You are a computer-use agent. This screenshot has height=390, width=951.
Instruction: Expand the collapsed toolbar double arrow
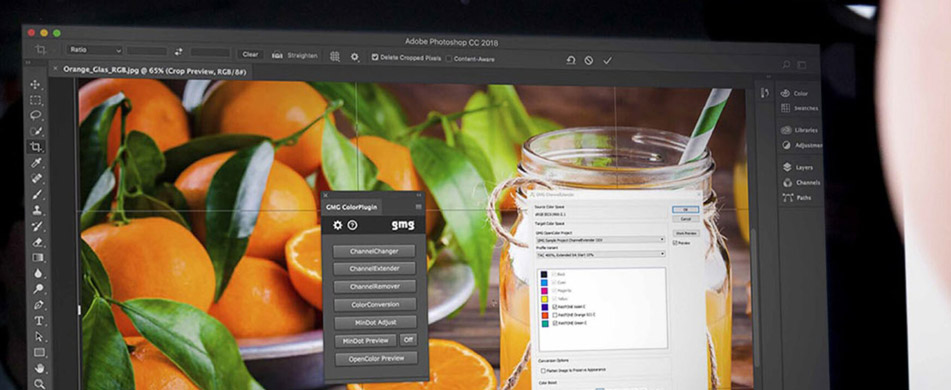pos(28,62)
